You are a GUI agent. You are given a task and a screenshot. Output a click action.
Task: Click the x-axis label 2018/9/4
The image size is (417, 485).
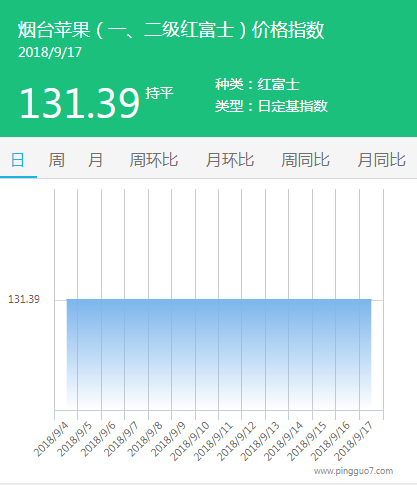[51, 439]
